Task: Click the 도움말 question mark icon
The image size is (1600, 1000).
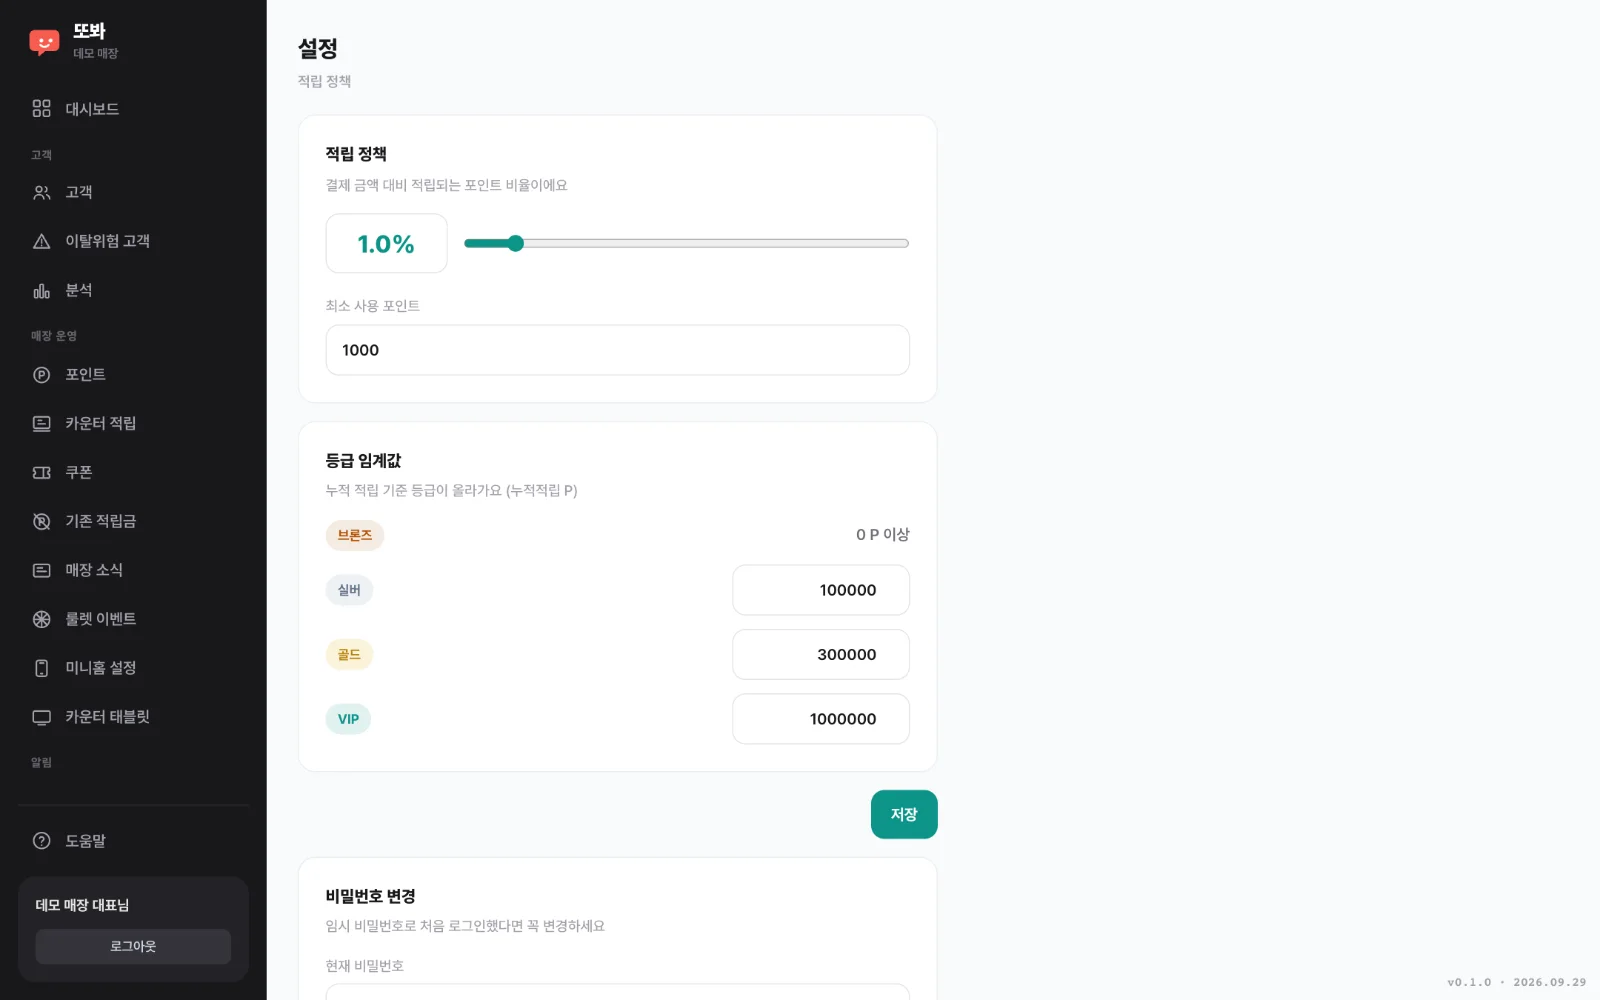Action: click(41, 841)
